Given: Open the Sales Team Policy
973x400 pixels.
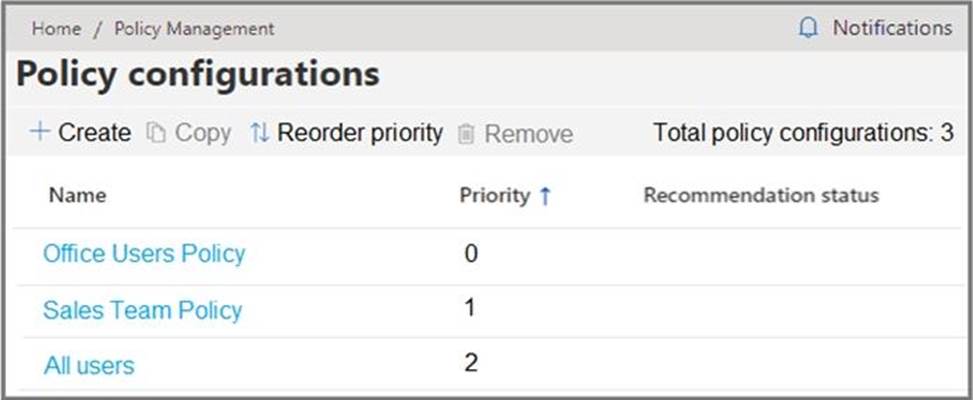Looking at the screenshot, I should (142, 310).
